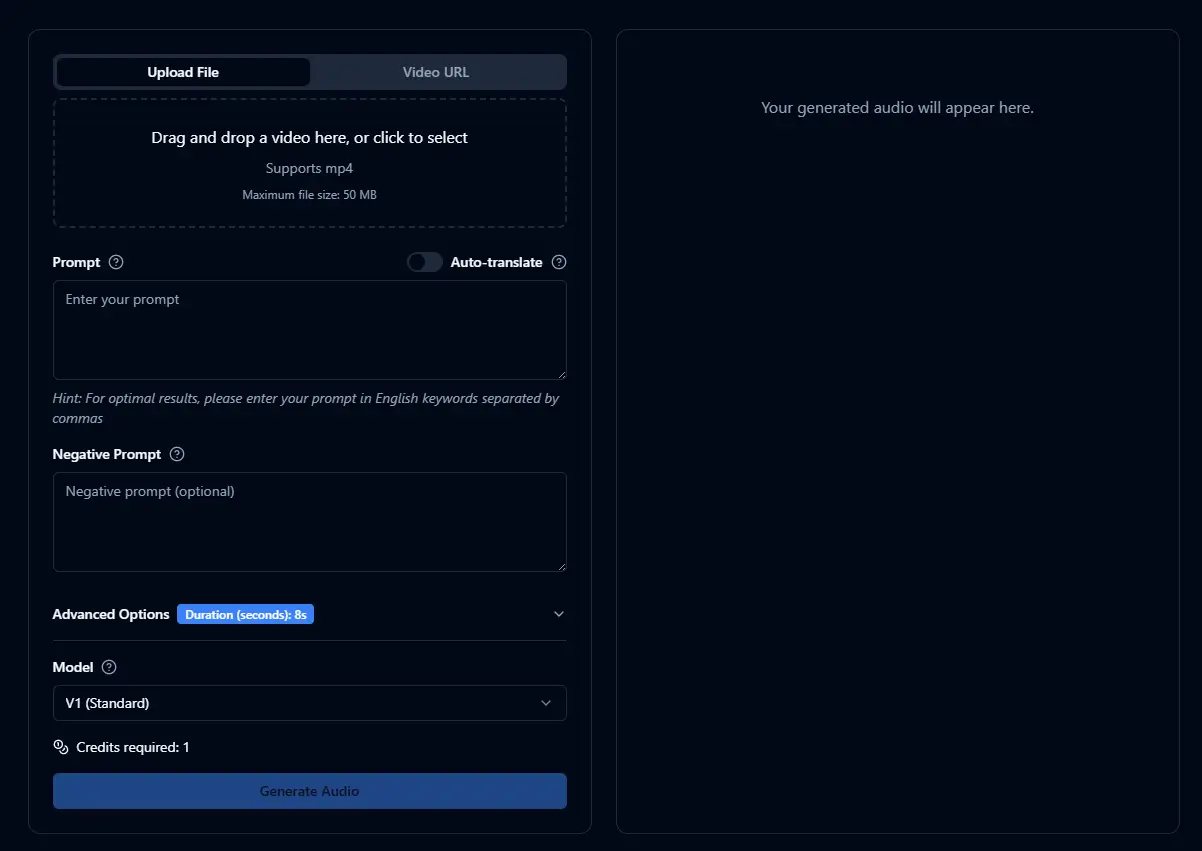Screen dimensions: 1202x851
Task: Click the help icon next to Prompt
Action: [116, 262]
